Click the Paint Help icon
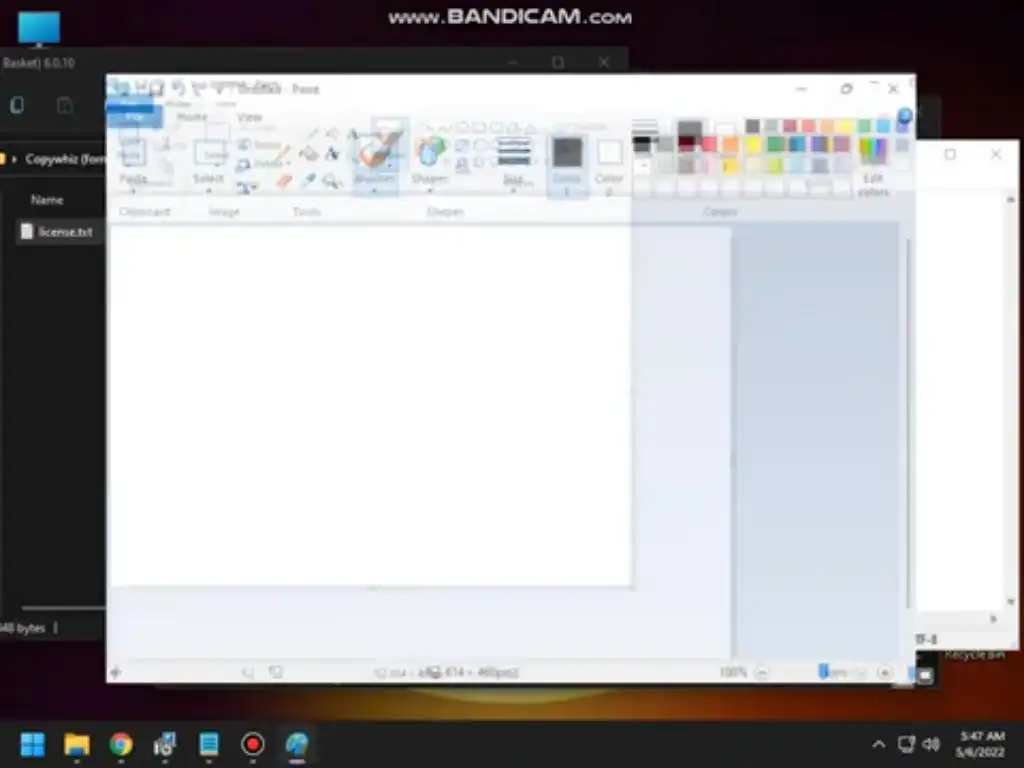 point(904,116)
